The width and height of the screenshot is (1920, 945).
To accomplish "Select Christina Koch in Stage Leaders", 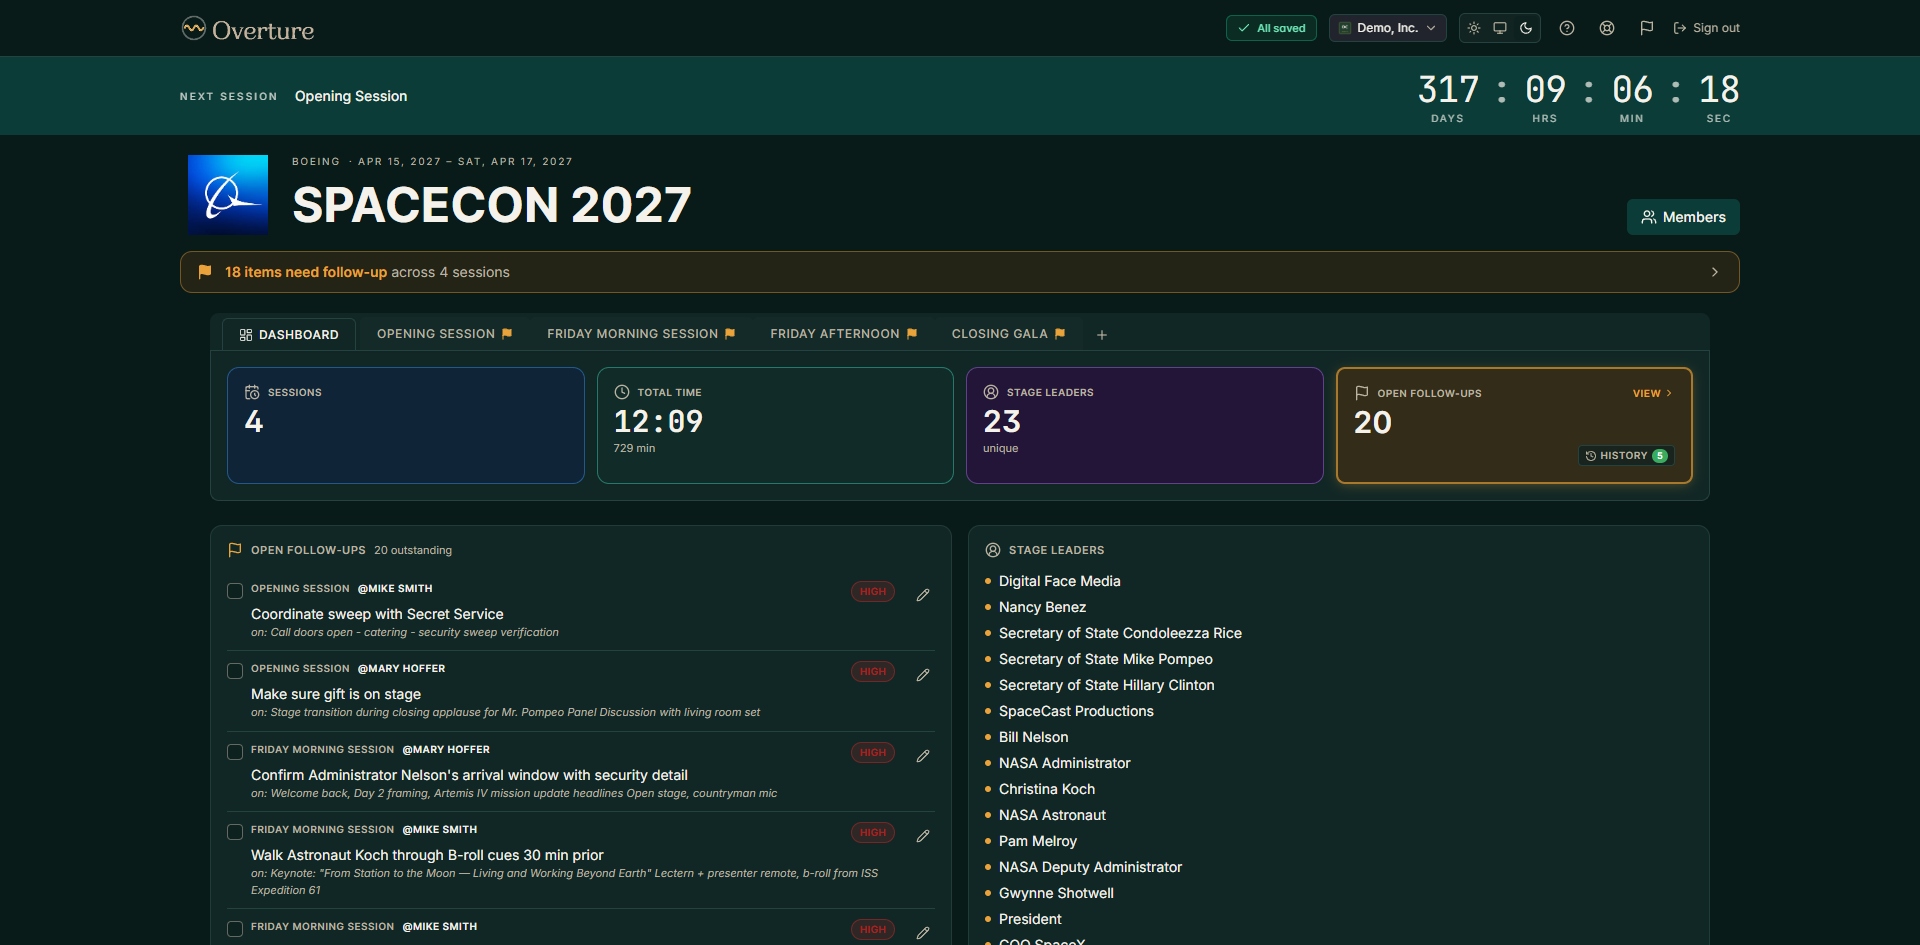I will coord(1046,789).
